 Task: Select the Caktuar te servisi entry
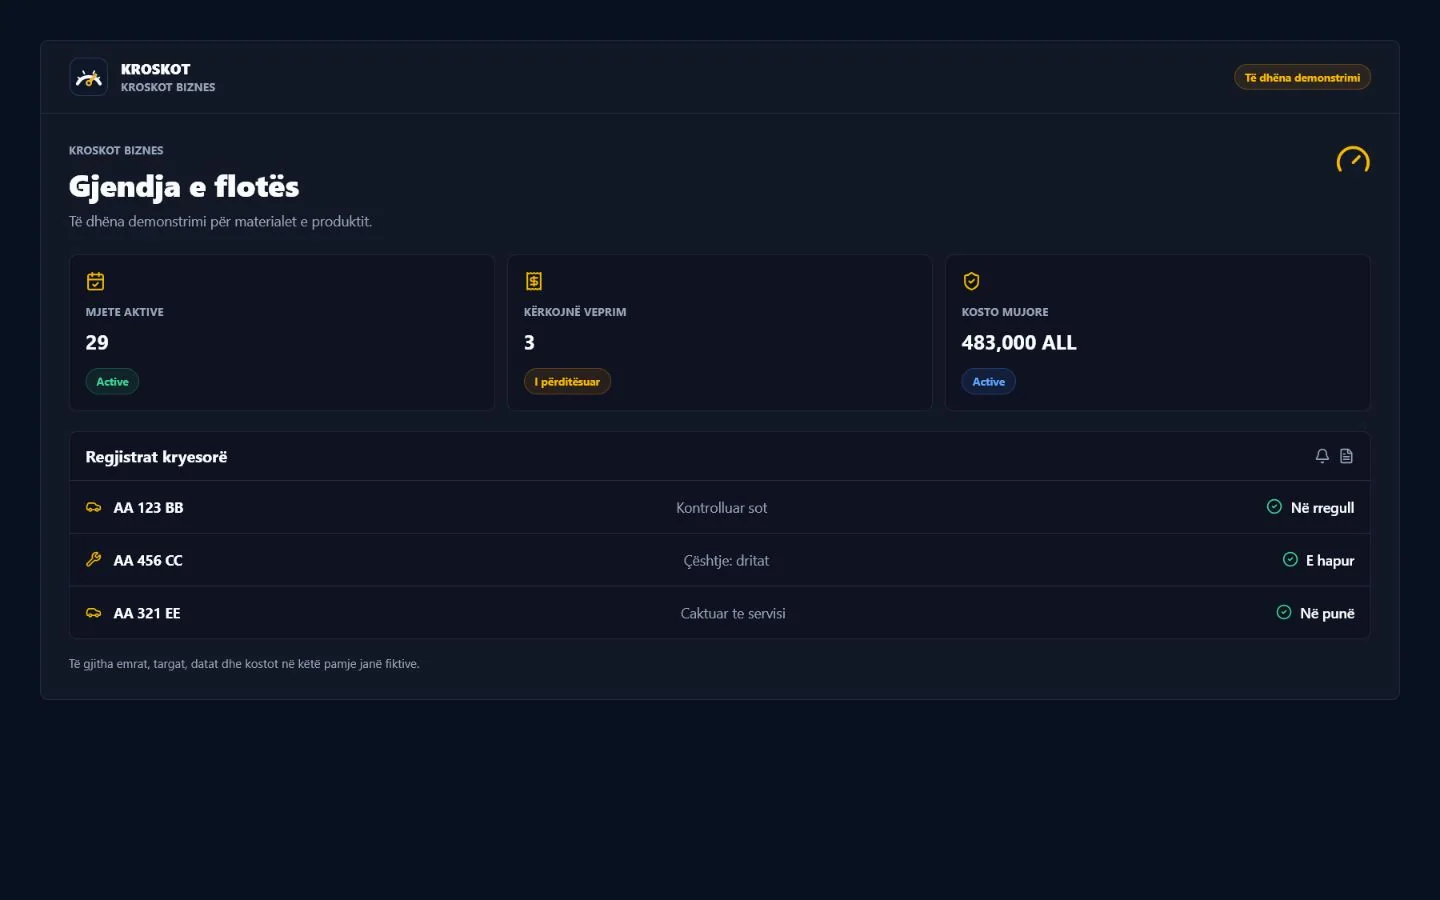[733, 614]
